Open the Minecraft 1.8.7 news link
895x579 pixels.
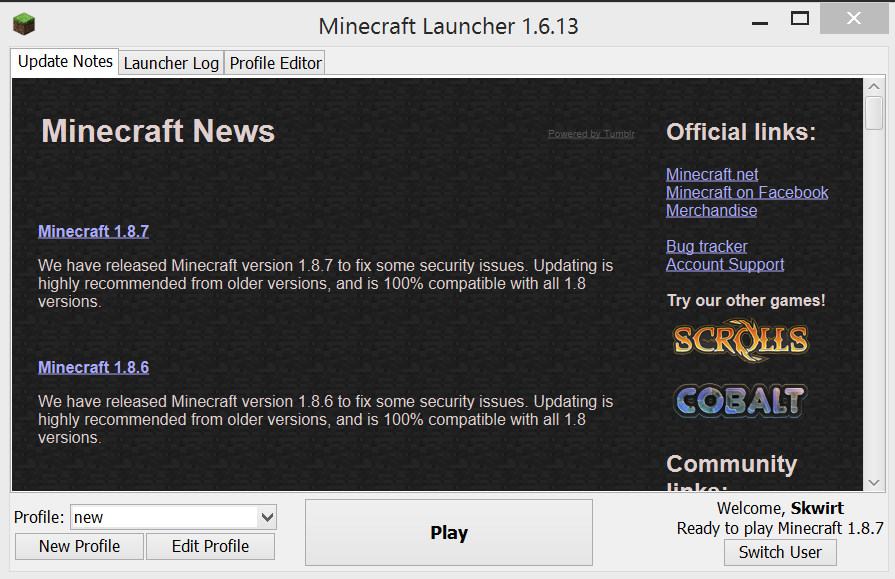94,231
